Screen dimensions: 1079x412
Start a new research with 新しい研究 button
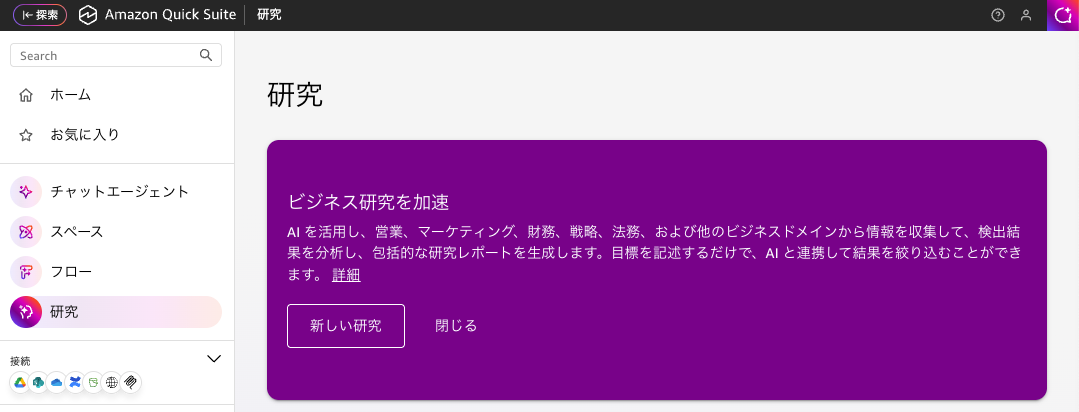point(346,326)
